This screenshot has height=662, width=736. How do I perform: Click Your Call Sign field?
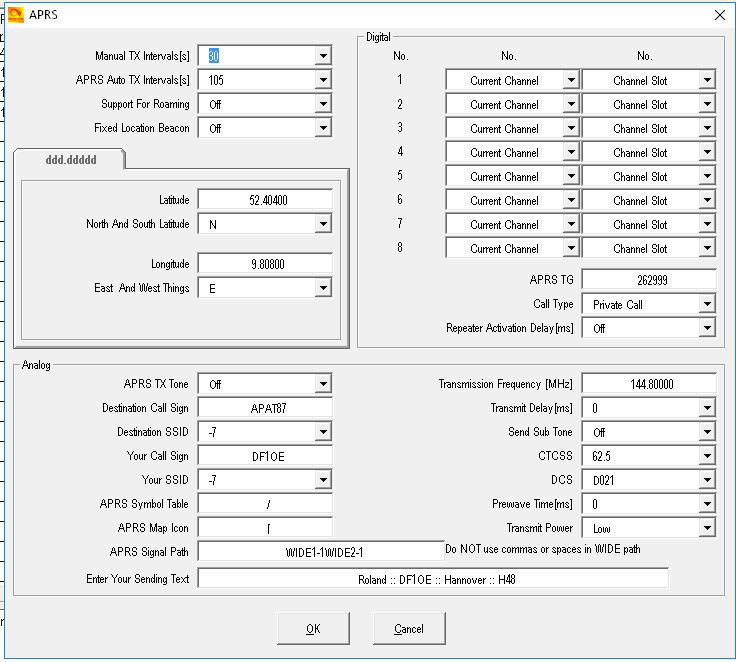tap(265, 456)
